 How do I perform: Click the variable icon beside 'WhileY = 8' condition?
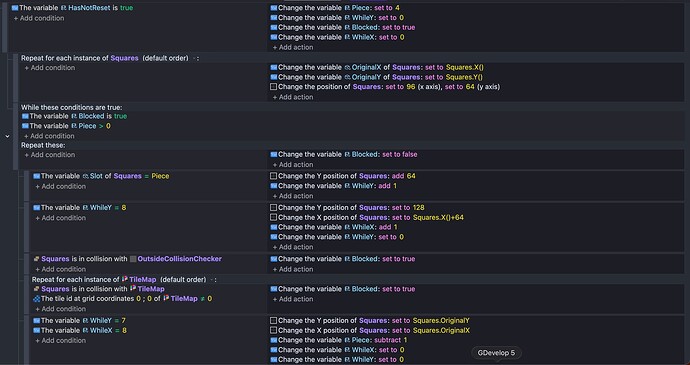[x=37, y=208]
